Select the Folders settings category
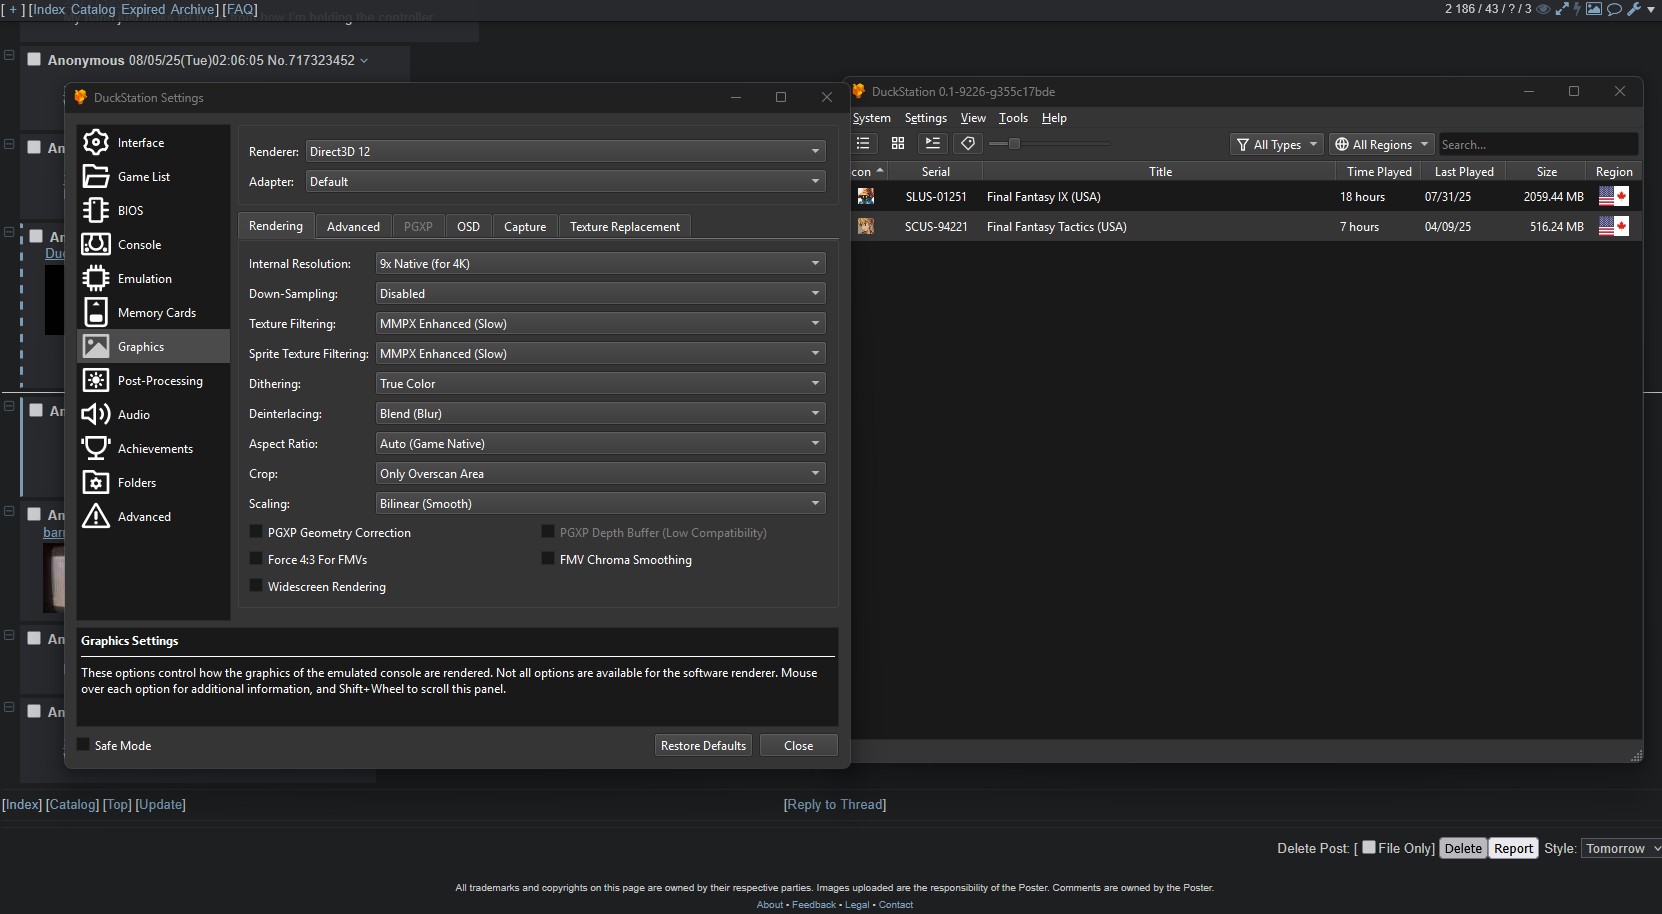This screenshot has width=1662, height=914. coord(153,483)
